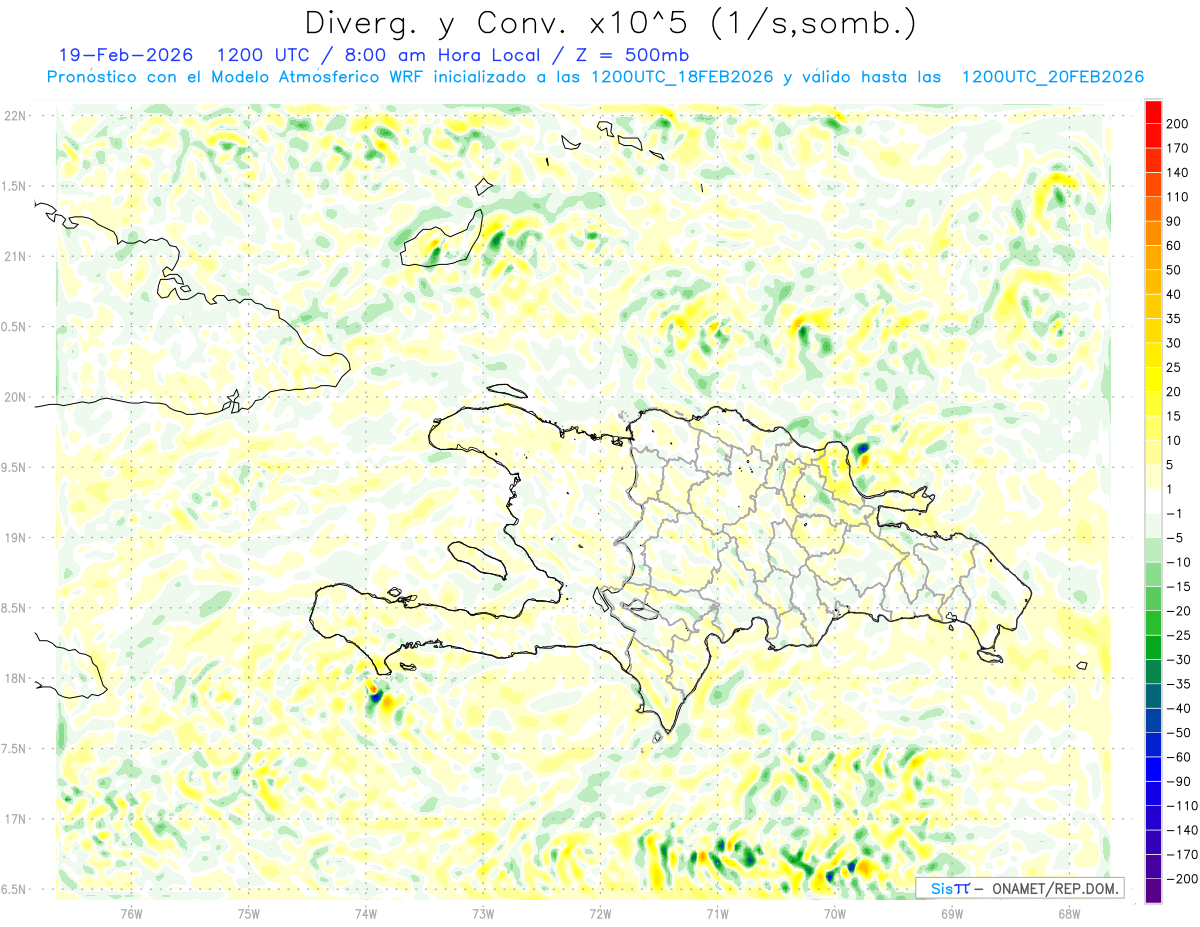Select the '18N' latitude label
Screen dimensions: 1200x927
(15, 679)
